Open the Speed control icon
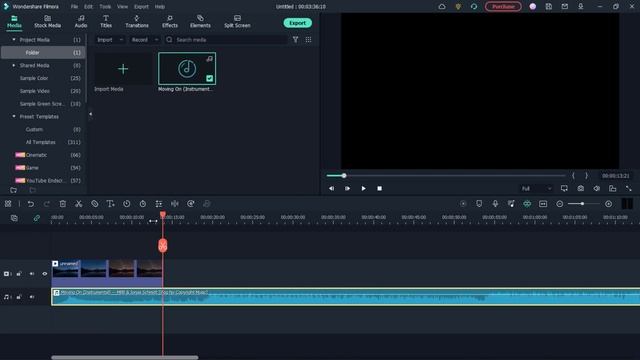This screenshot has height=360, width=640. pyautogui.click(x=127, y=204)
